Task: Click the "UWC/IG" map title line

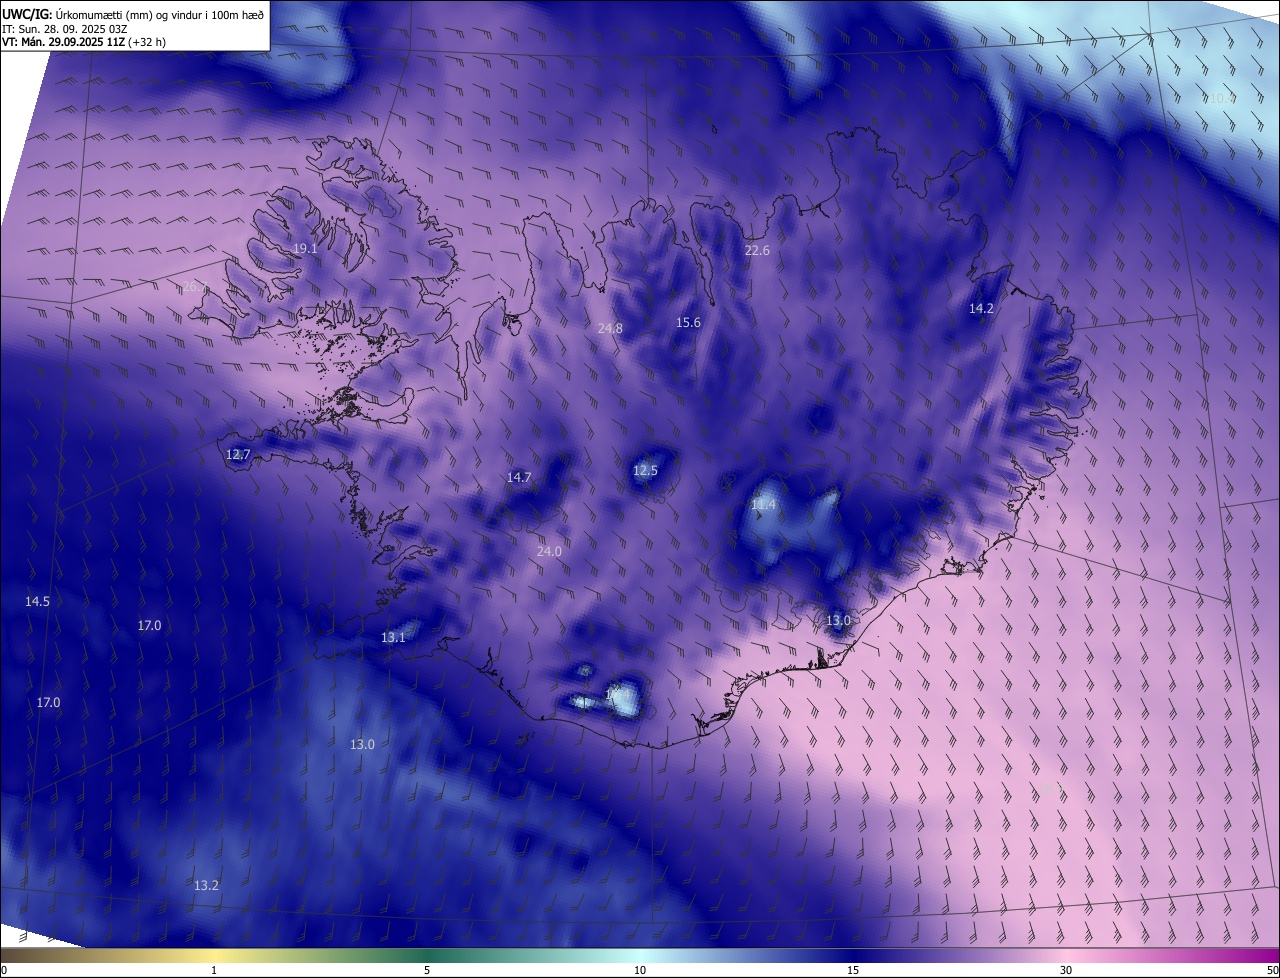Action: pos(133,13)
